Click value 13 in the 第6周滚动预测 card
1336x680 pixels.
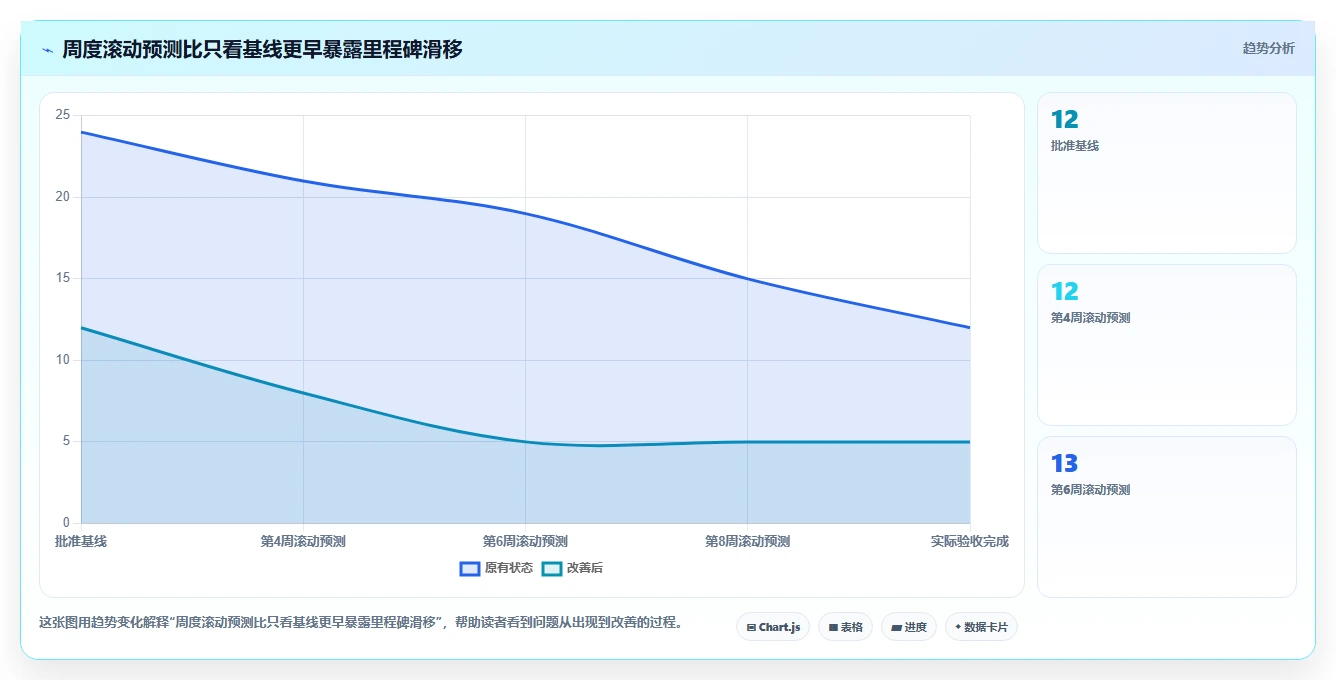click(1065, 464)
